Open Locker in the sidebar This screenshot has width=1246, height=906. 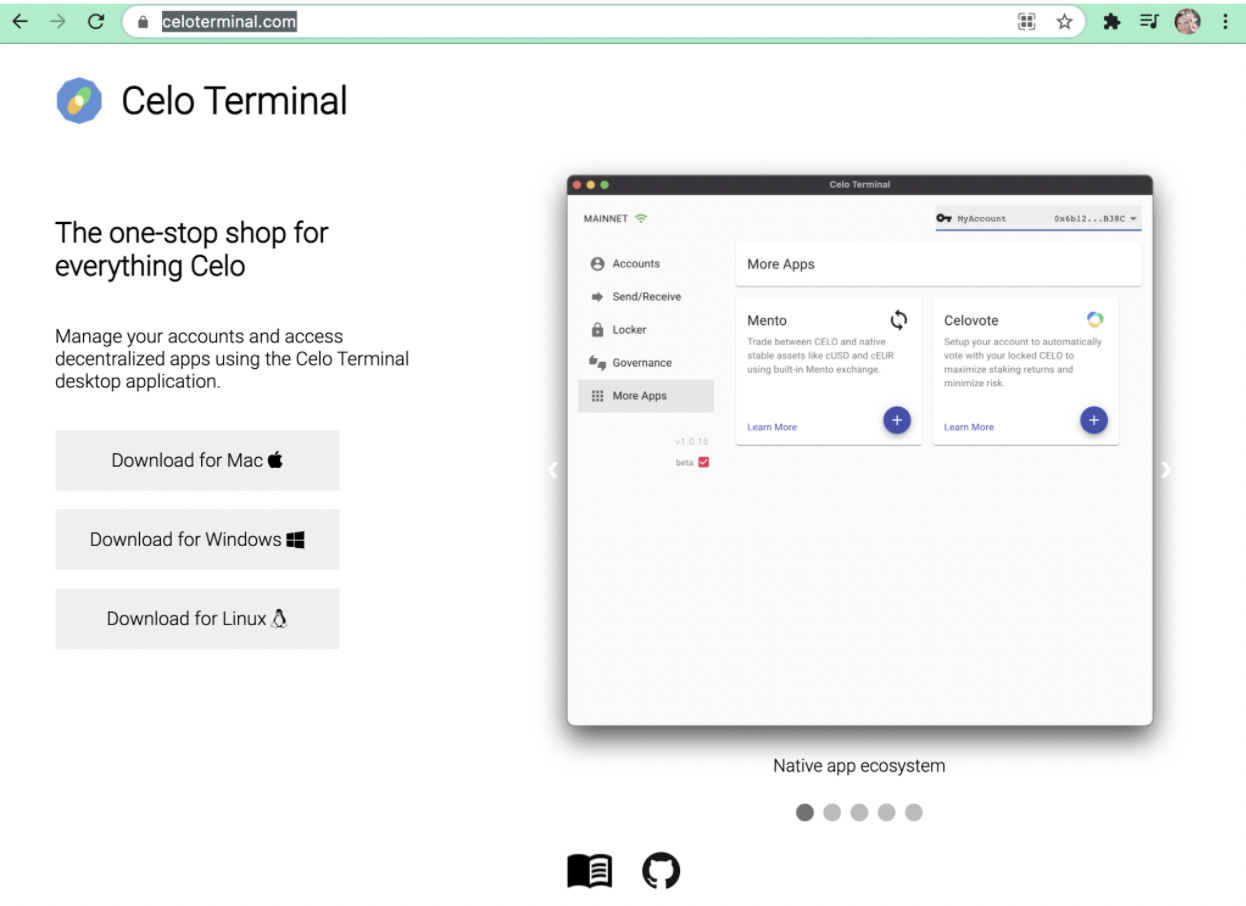[x=646, y=330]
